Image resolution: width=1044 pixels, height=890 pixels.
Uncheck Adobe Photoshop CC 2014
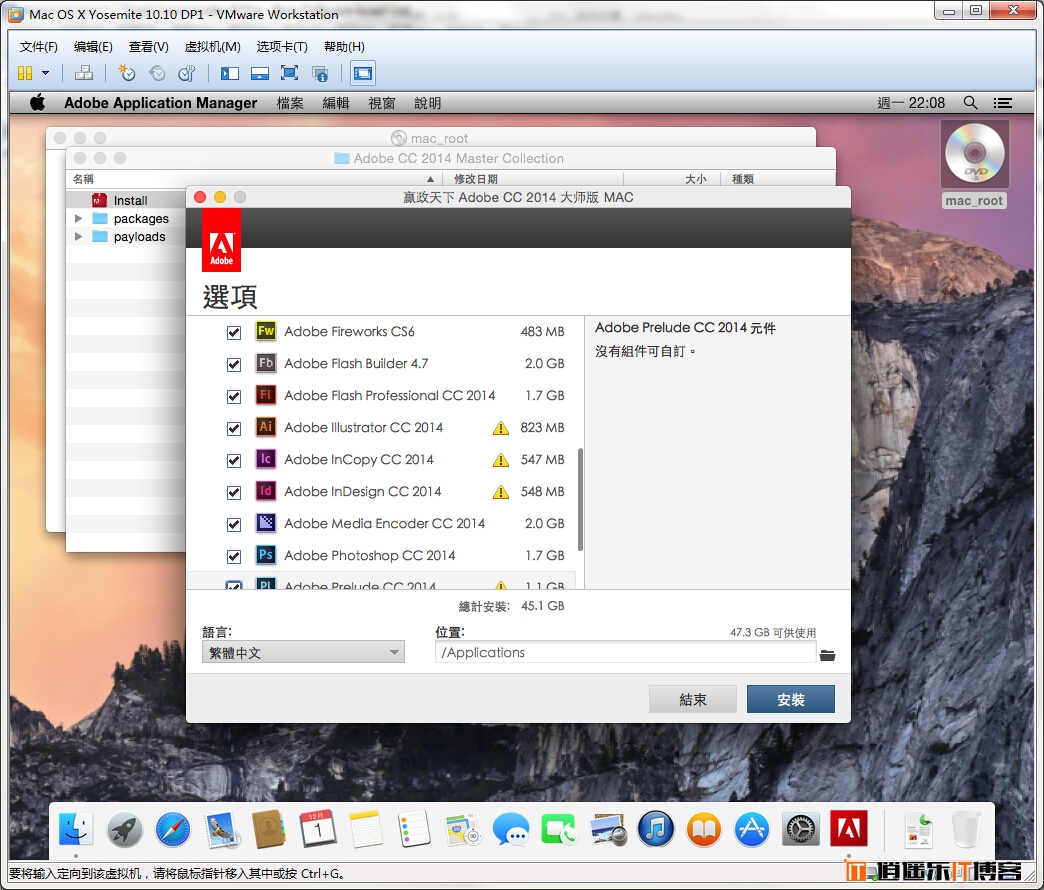[234, 556]
